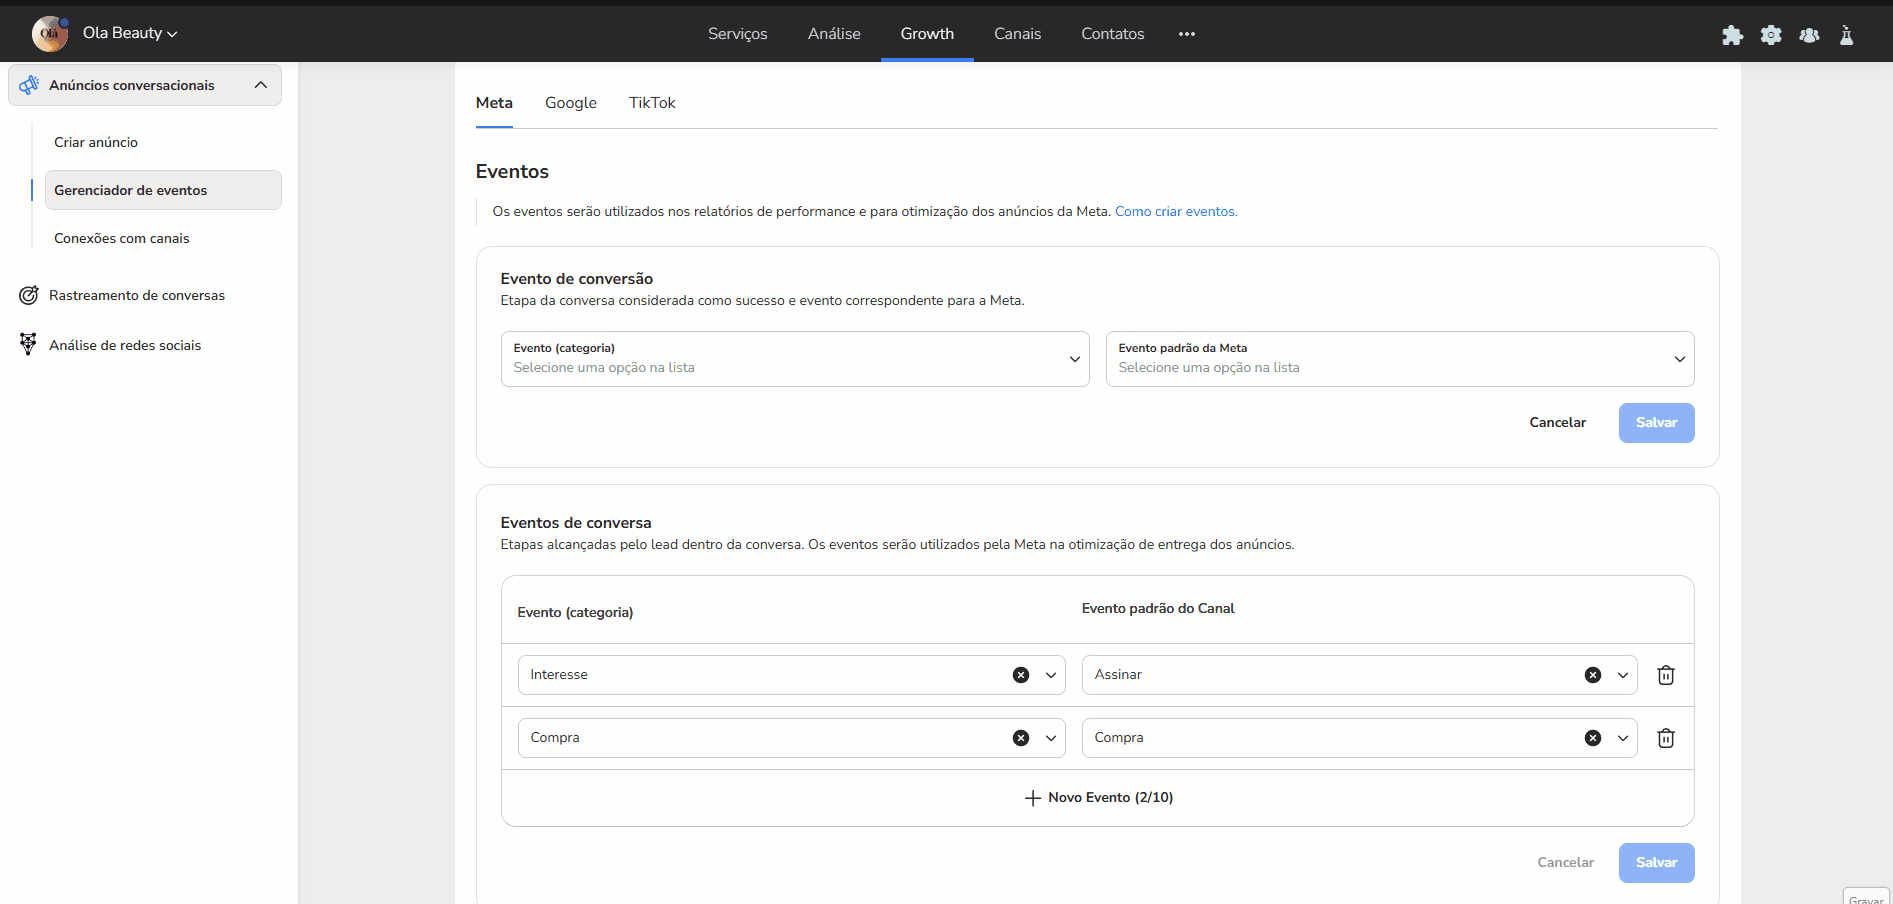
Task: Switch to the Google tab
Action: (570, 103)
